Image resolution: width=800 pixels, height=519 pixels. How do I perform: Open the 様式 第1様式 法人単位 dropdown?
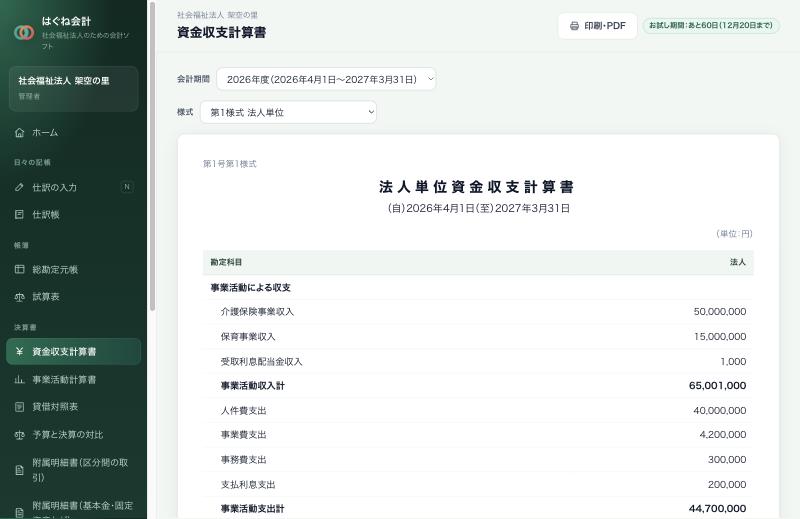coord(288,112)
